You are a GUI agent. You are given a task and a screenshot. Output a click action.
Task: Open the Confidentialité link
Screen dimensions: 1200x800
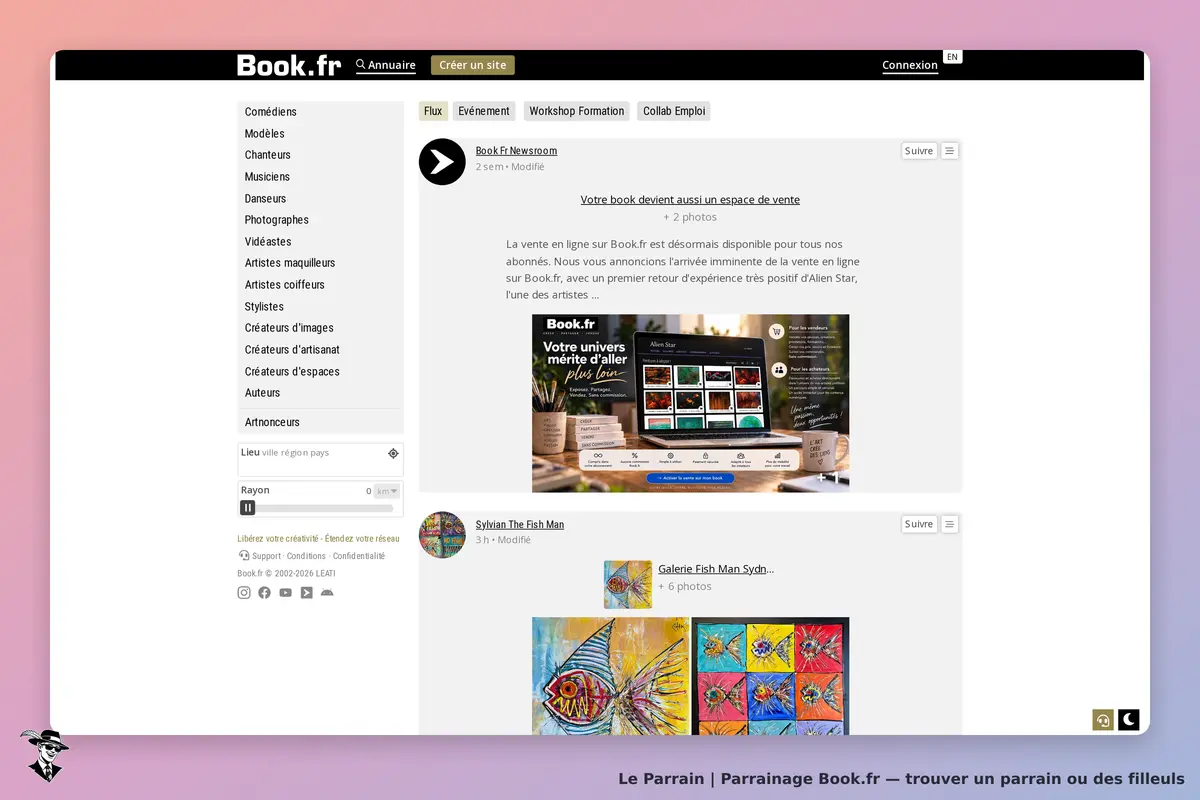coord(359,556)
